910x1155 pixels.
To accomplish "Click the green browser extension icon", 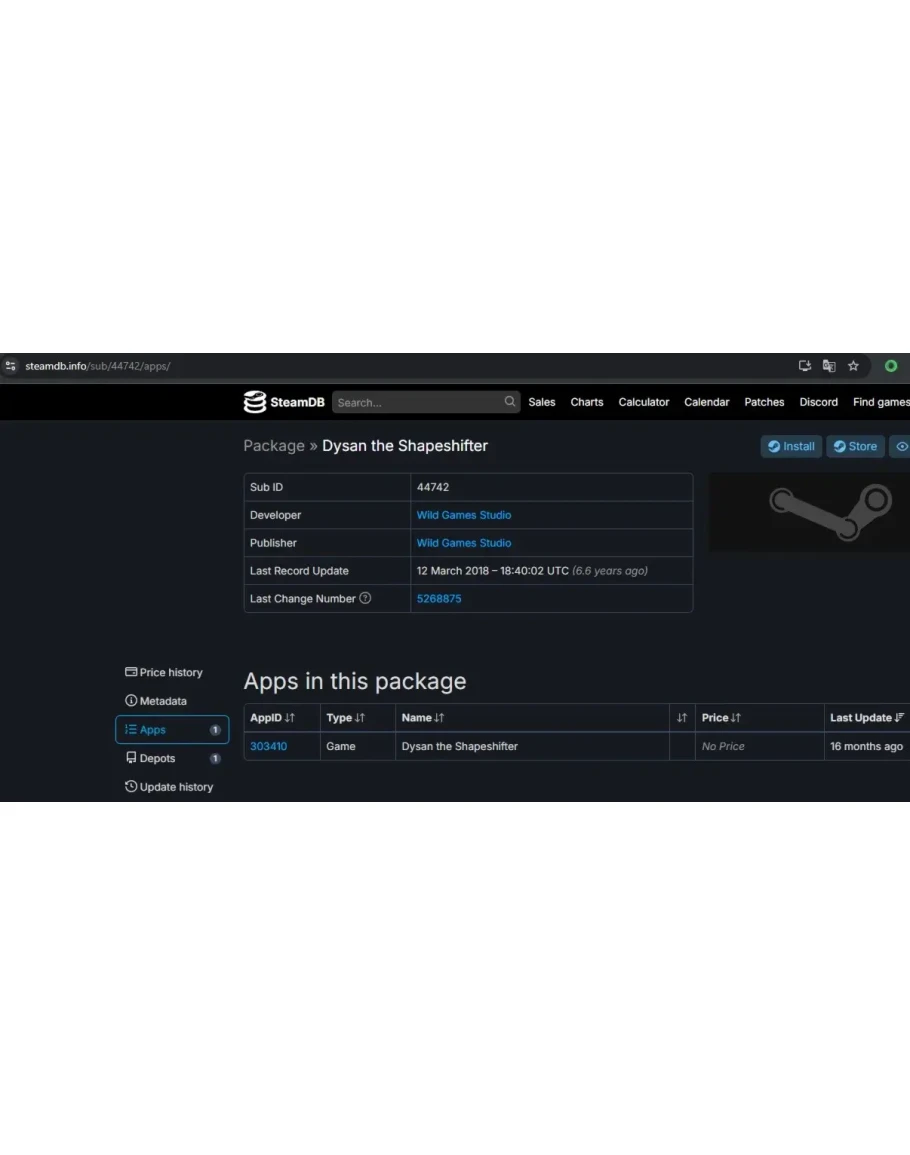I will pos(890,366).
